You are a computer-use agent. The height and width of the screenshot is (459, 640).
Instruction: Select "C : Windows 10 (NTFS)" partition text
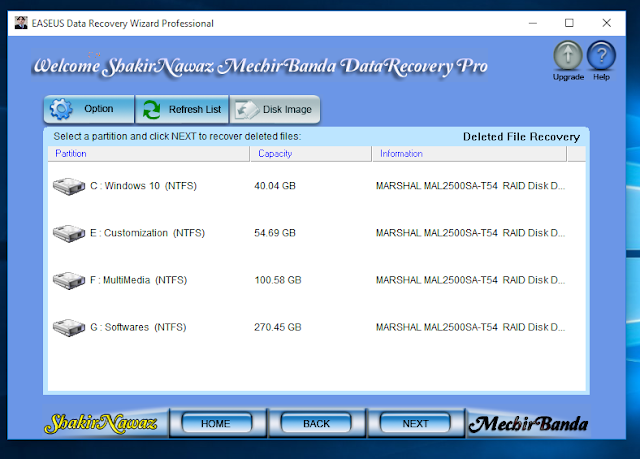(x=143, y=186)
